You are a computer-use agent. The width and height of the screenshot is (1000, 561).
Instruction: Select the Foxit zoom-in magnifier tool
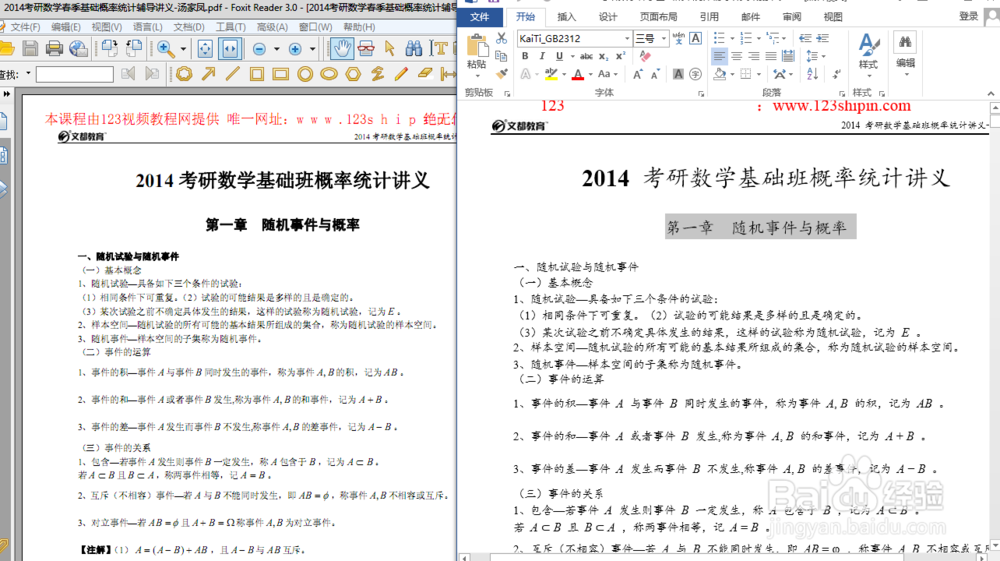coord(166,48)
